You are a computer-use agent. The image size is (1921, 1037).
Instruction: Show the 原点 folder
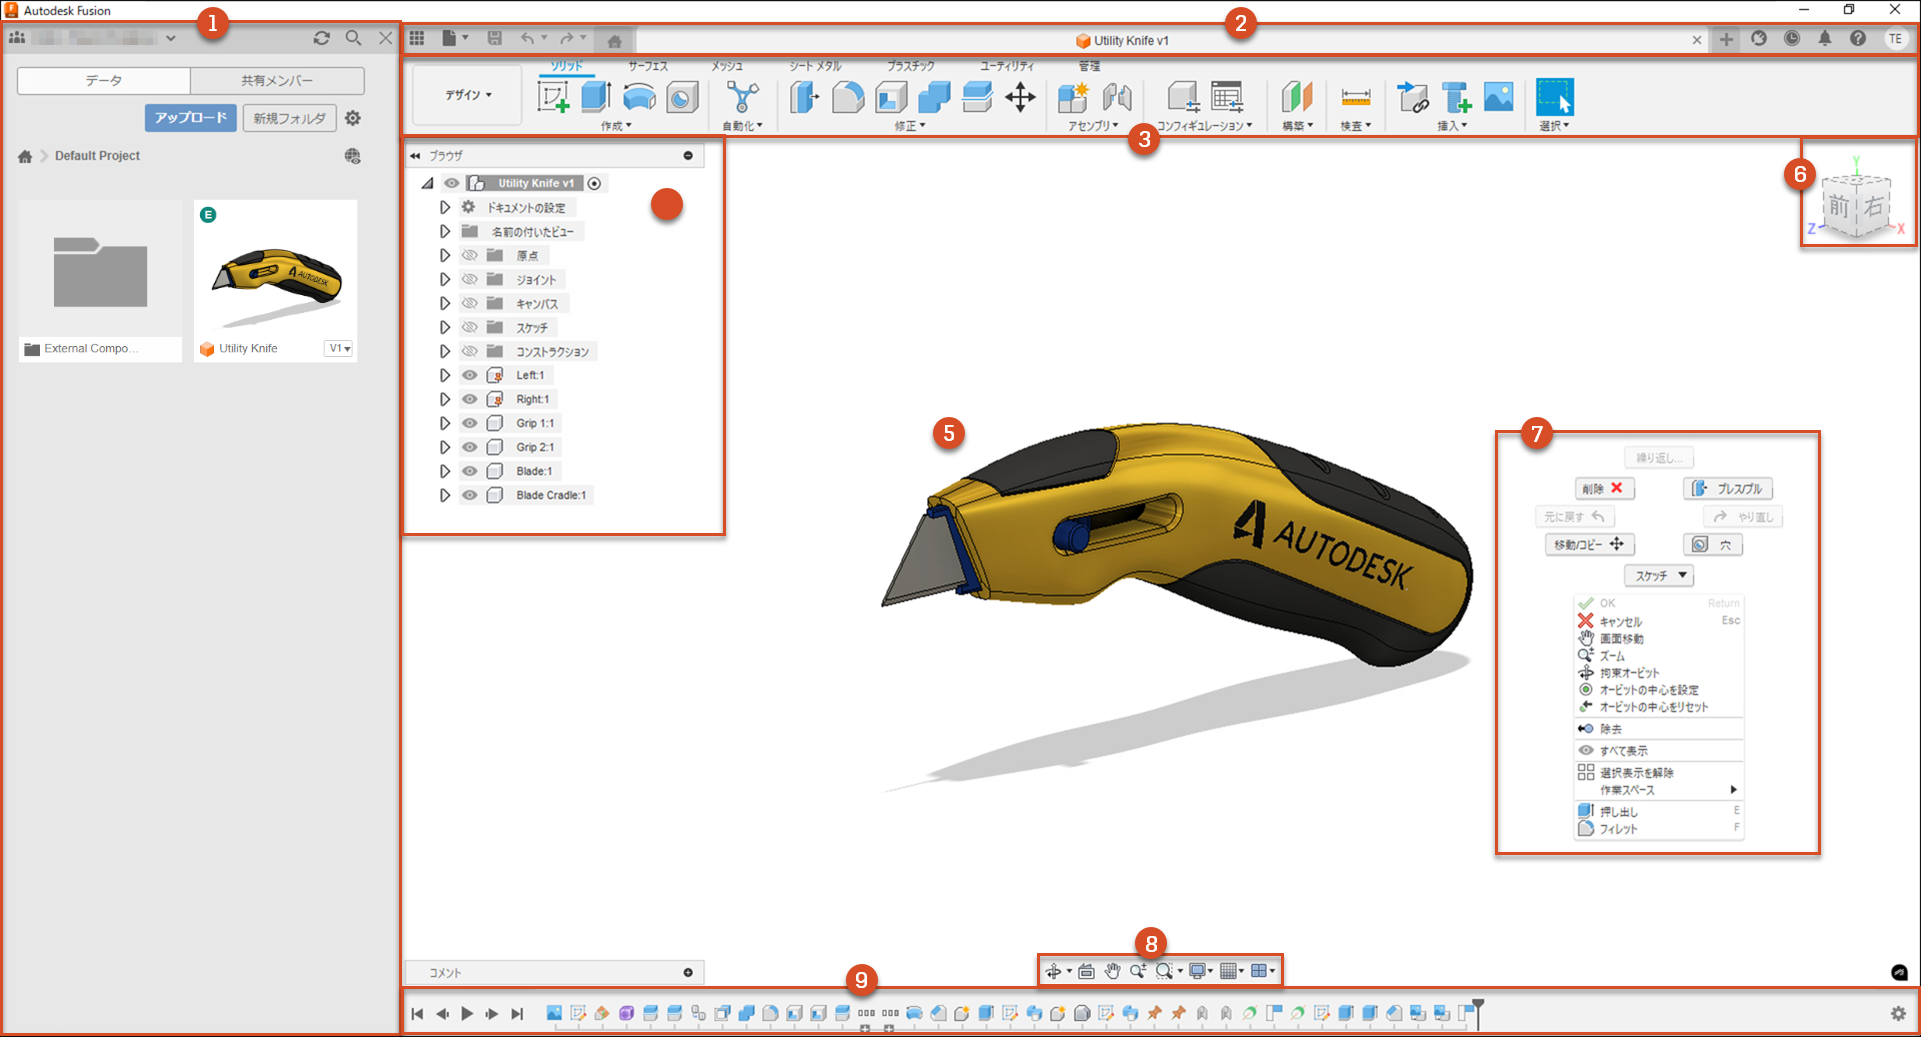tap(469, 255)
